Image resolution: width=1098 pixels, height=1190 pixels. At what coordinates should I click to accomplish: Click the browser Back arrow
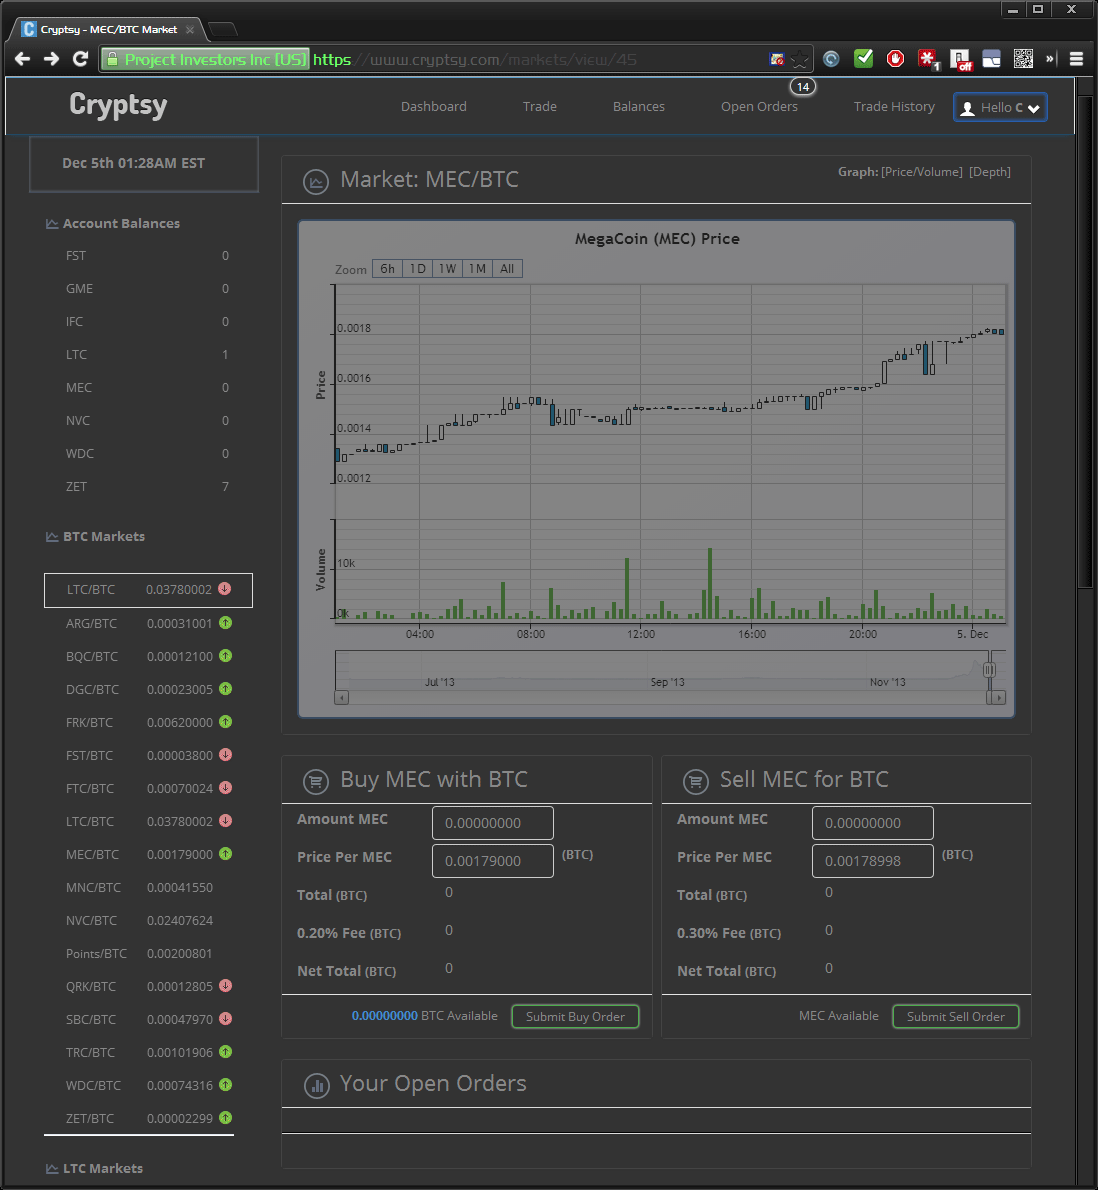(x=22, y=59)
